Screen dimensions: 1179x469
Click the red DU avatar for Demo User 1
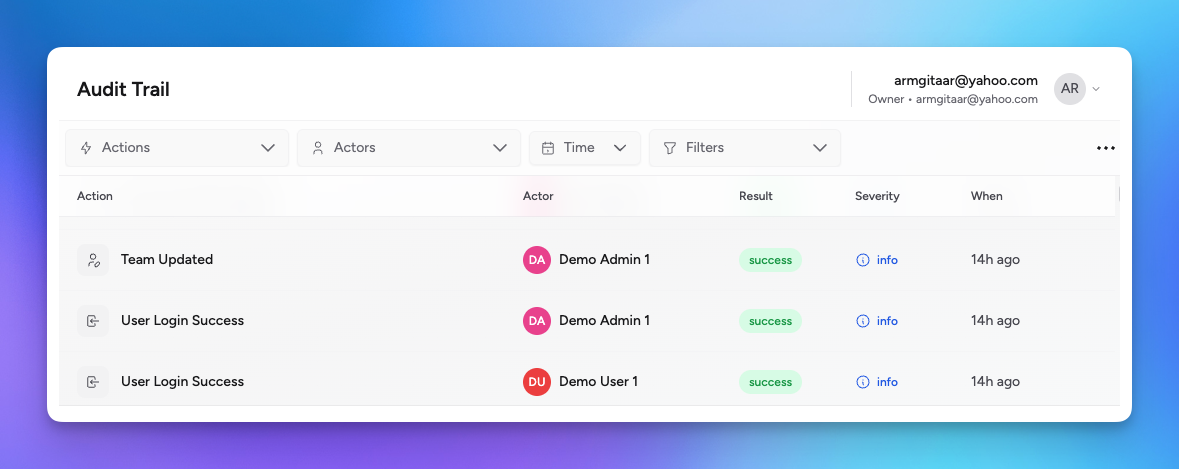click(x=537, y=382)
